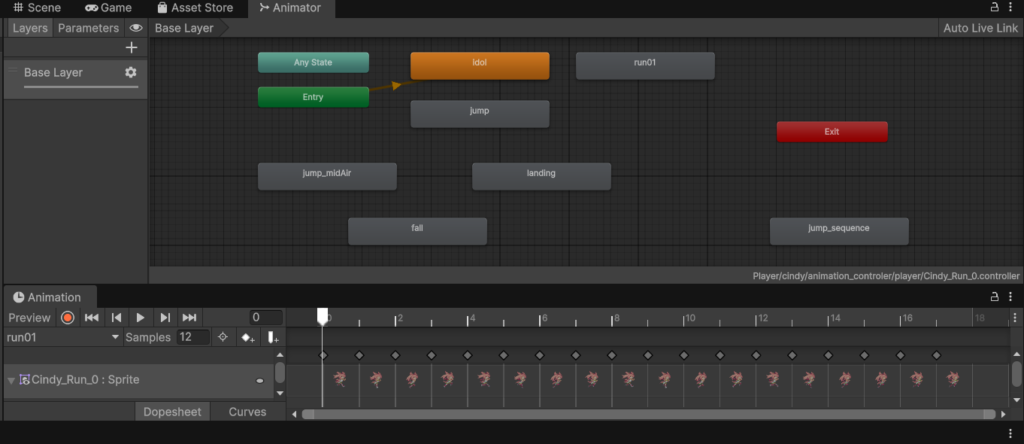Toggle the Animator side panel eye icon
The width and height of the screenshot is (1024, 444).
136,28
